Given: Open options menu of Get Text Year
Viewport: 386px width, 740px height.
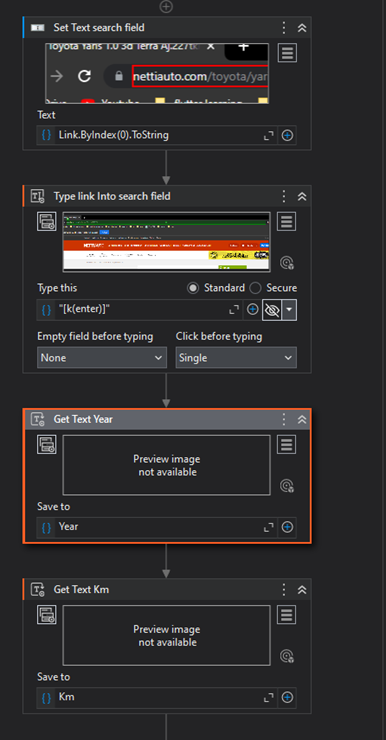Looking at the screenshot, I should 284,419.
